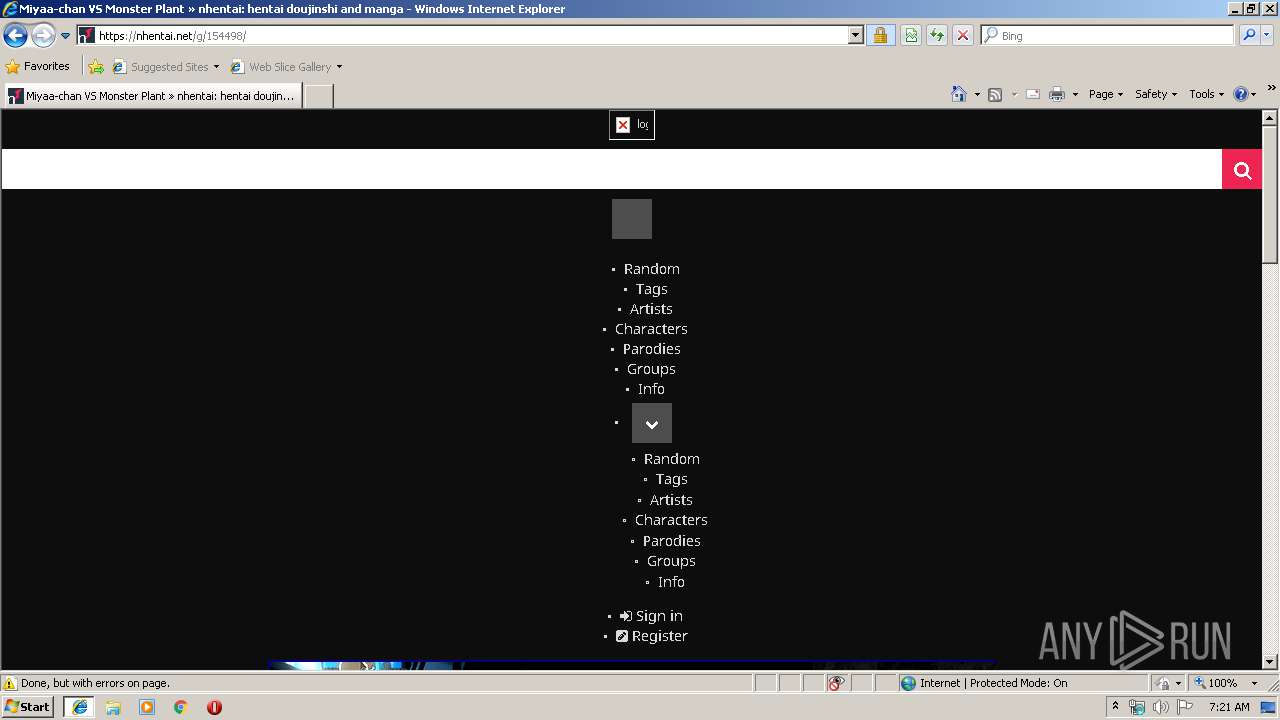The image size is (1280, 720).
Task: Open Info in the dropdown submenu
Action: point(671,582)
